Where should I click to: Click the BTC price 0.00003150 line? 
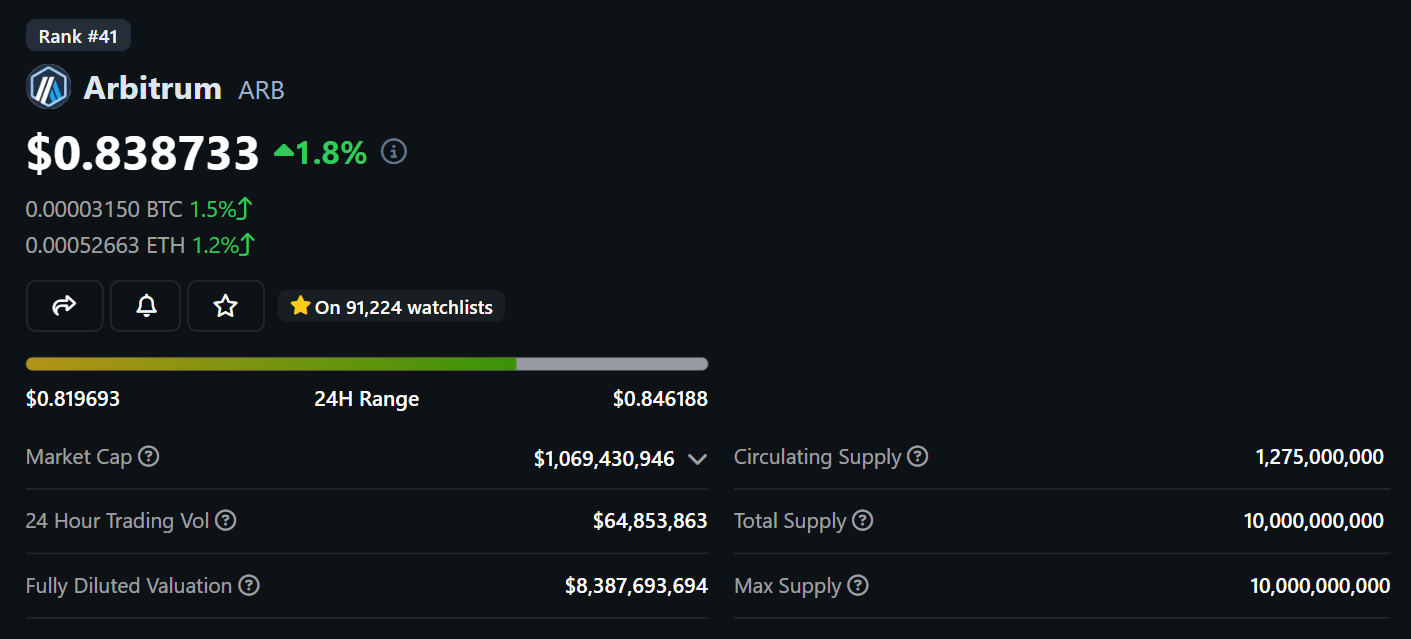click(x=104, y=210)
